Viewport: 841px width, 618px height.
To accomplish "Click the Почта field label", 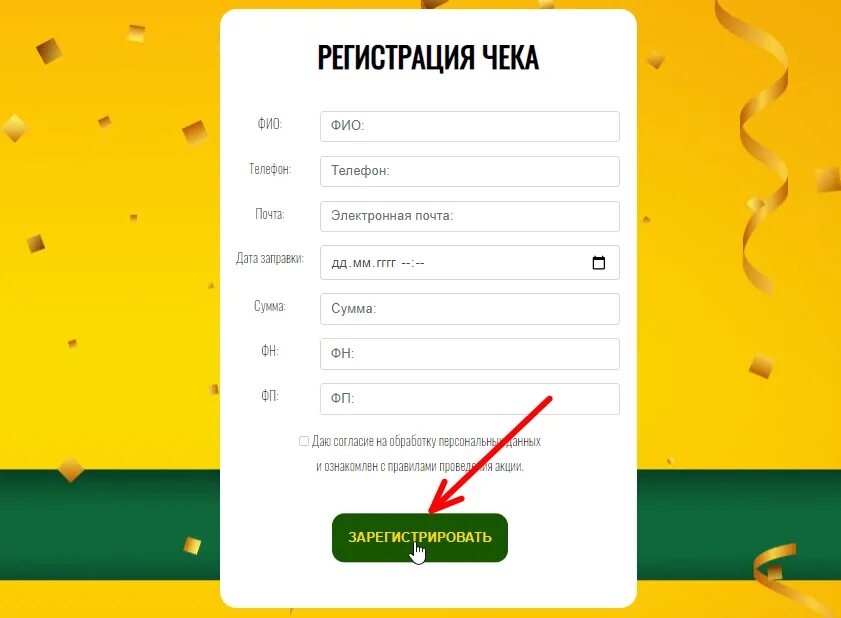I will point(270,214).
